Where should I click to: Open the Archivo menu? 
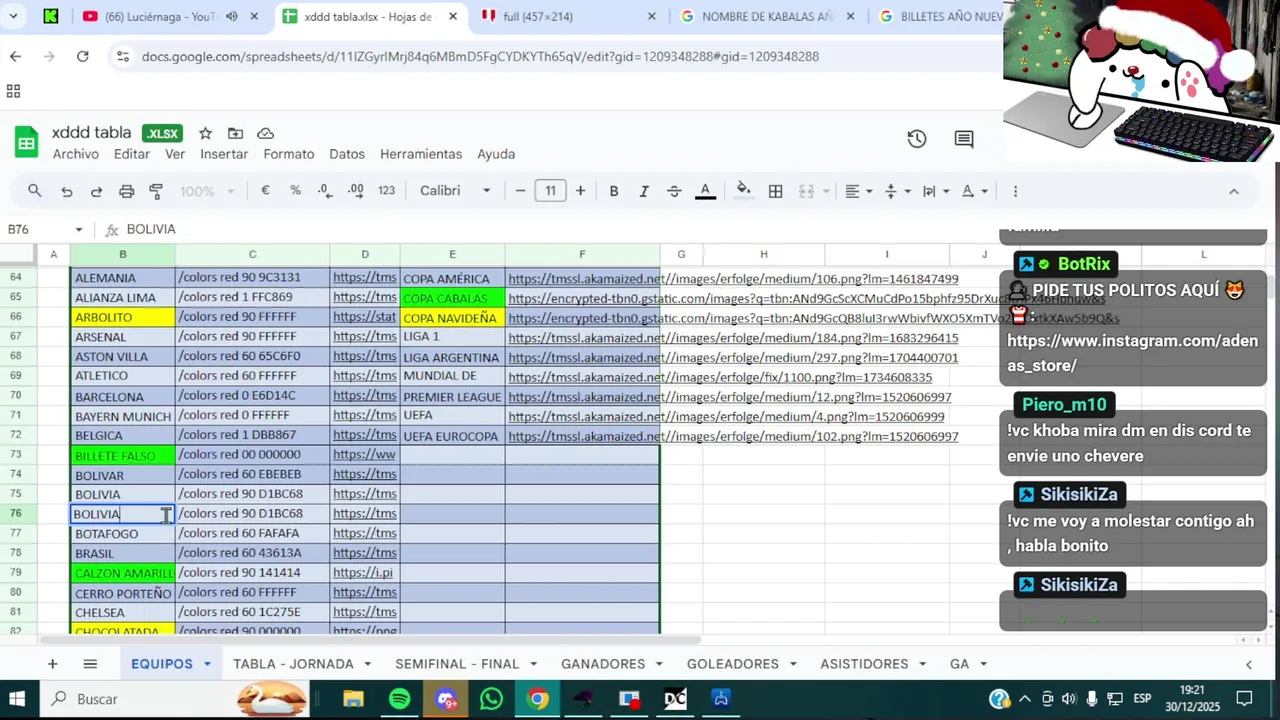(76, 154)
